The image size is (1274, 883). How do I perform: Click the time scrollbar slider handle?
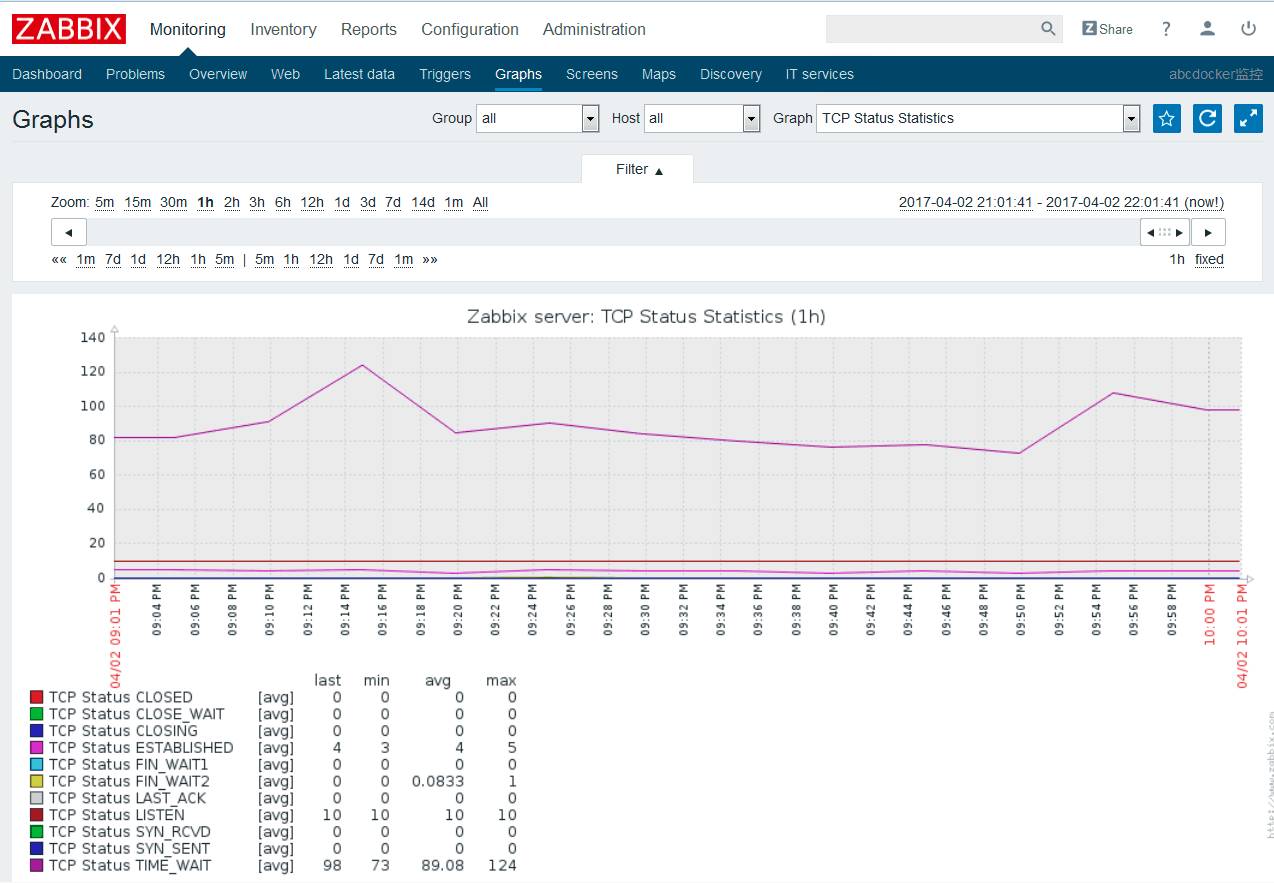pyautogui.click(x=1165, y=232)
